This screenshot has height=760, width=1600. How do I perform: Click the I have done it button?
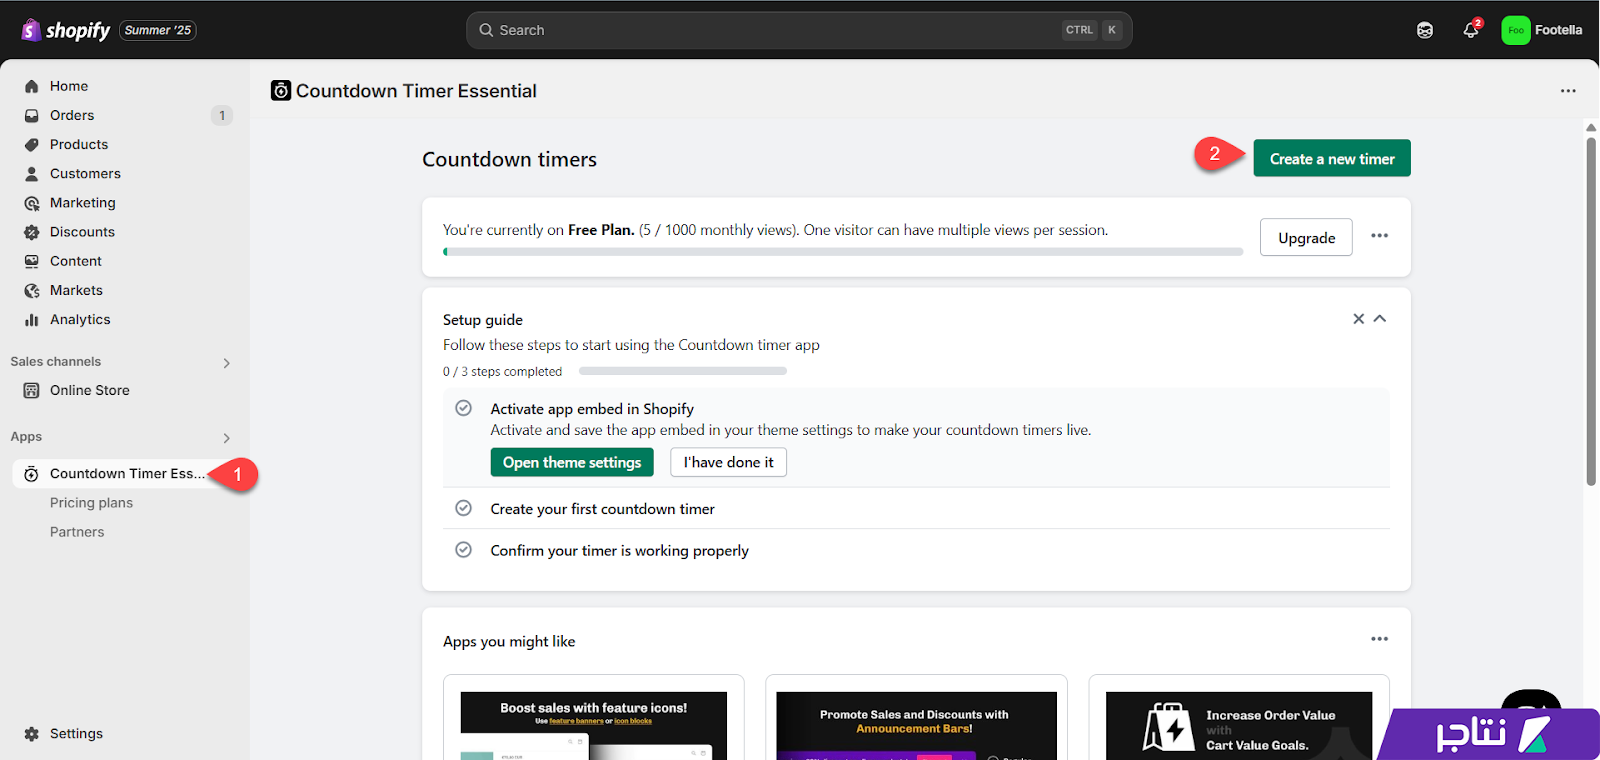click(x=729, y=462)
